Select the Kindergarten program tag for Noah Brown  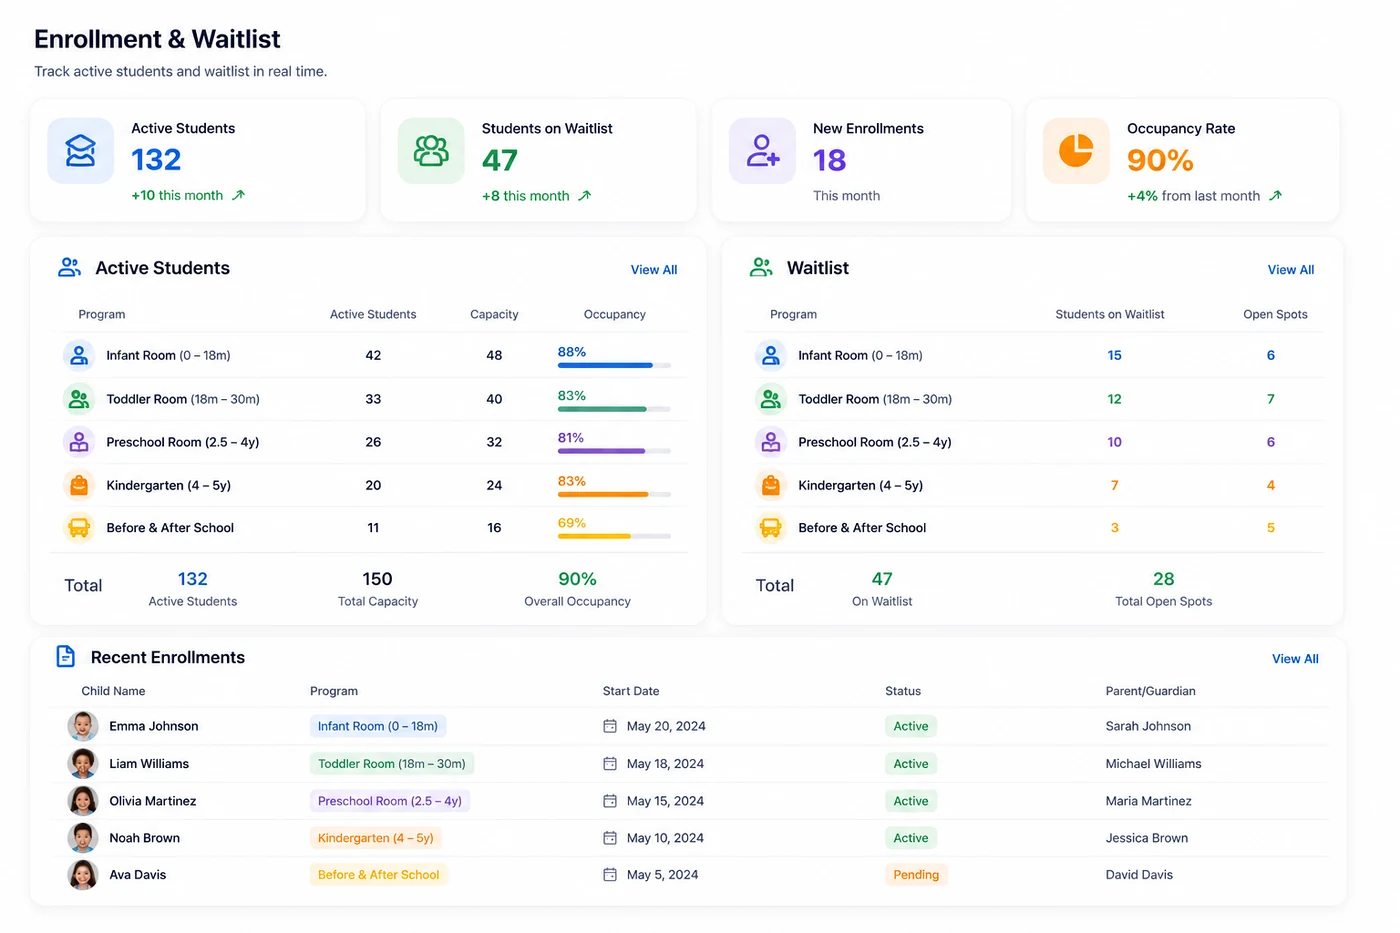click(x=376, y=838)
